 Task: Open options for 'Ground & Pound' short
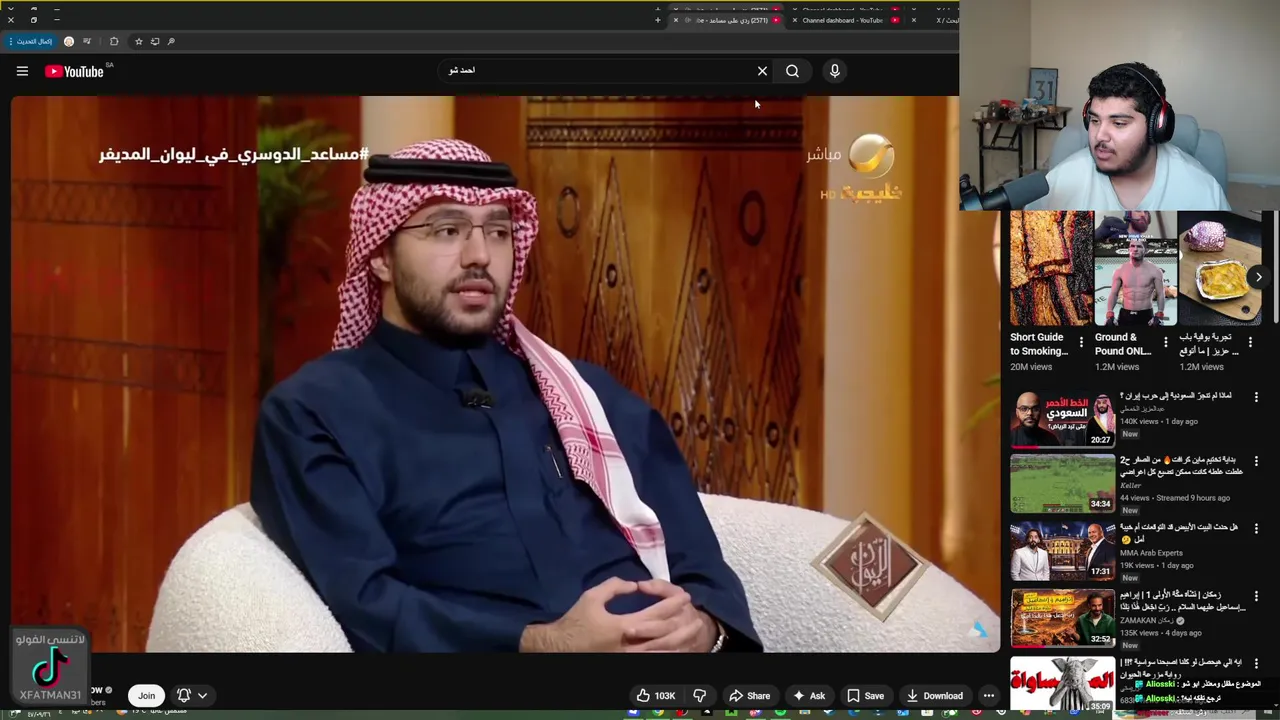click(x=1165, y=342)
